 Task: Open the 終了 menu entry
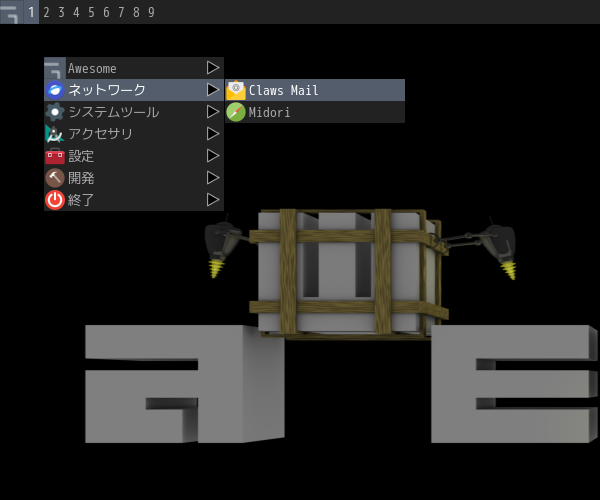134,200
